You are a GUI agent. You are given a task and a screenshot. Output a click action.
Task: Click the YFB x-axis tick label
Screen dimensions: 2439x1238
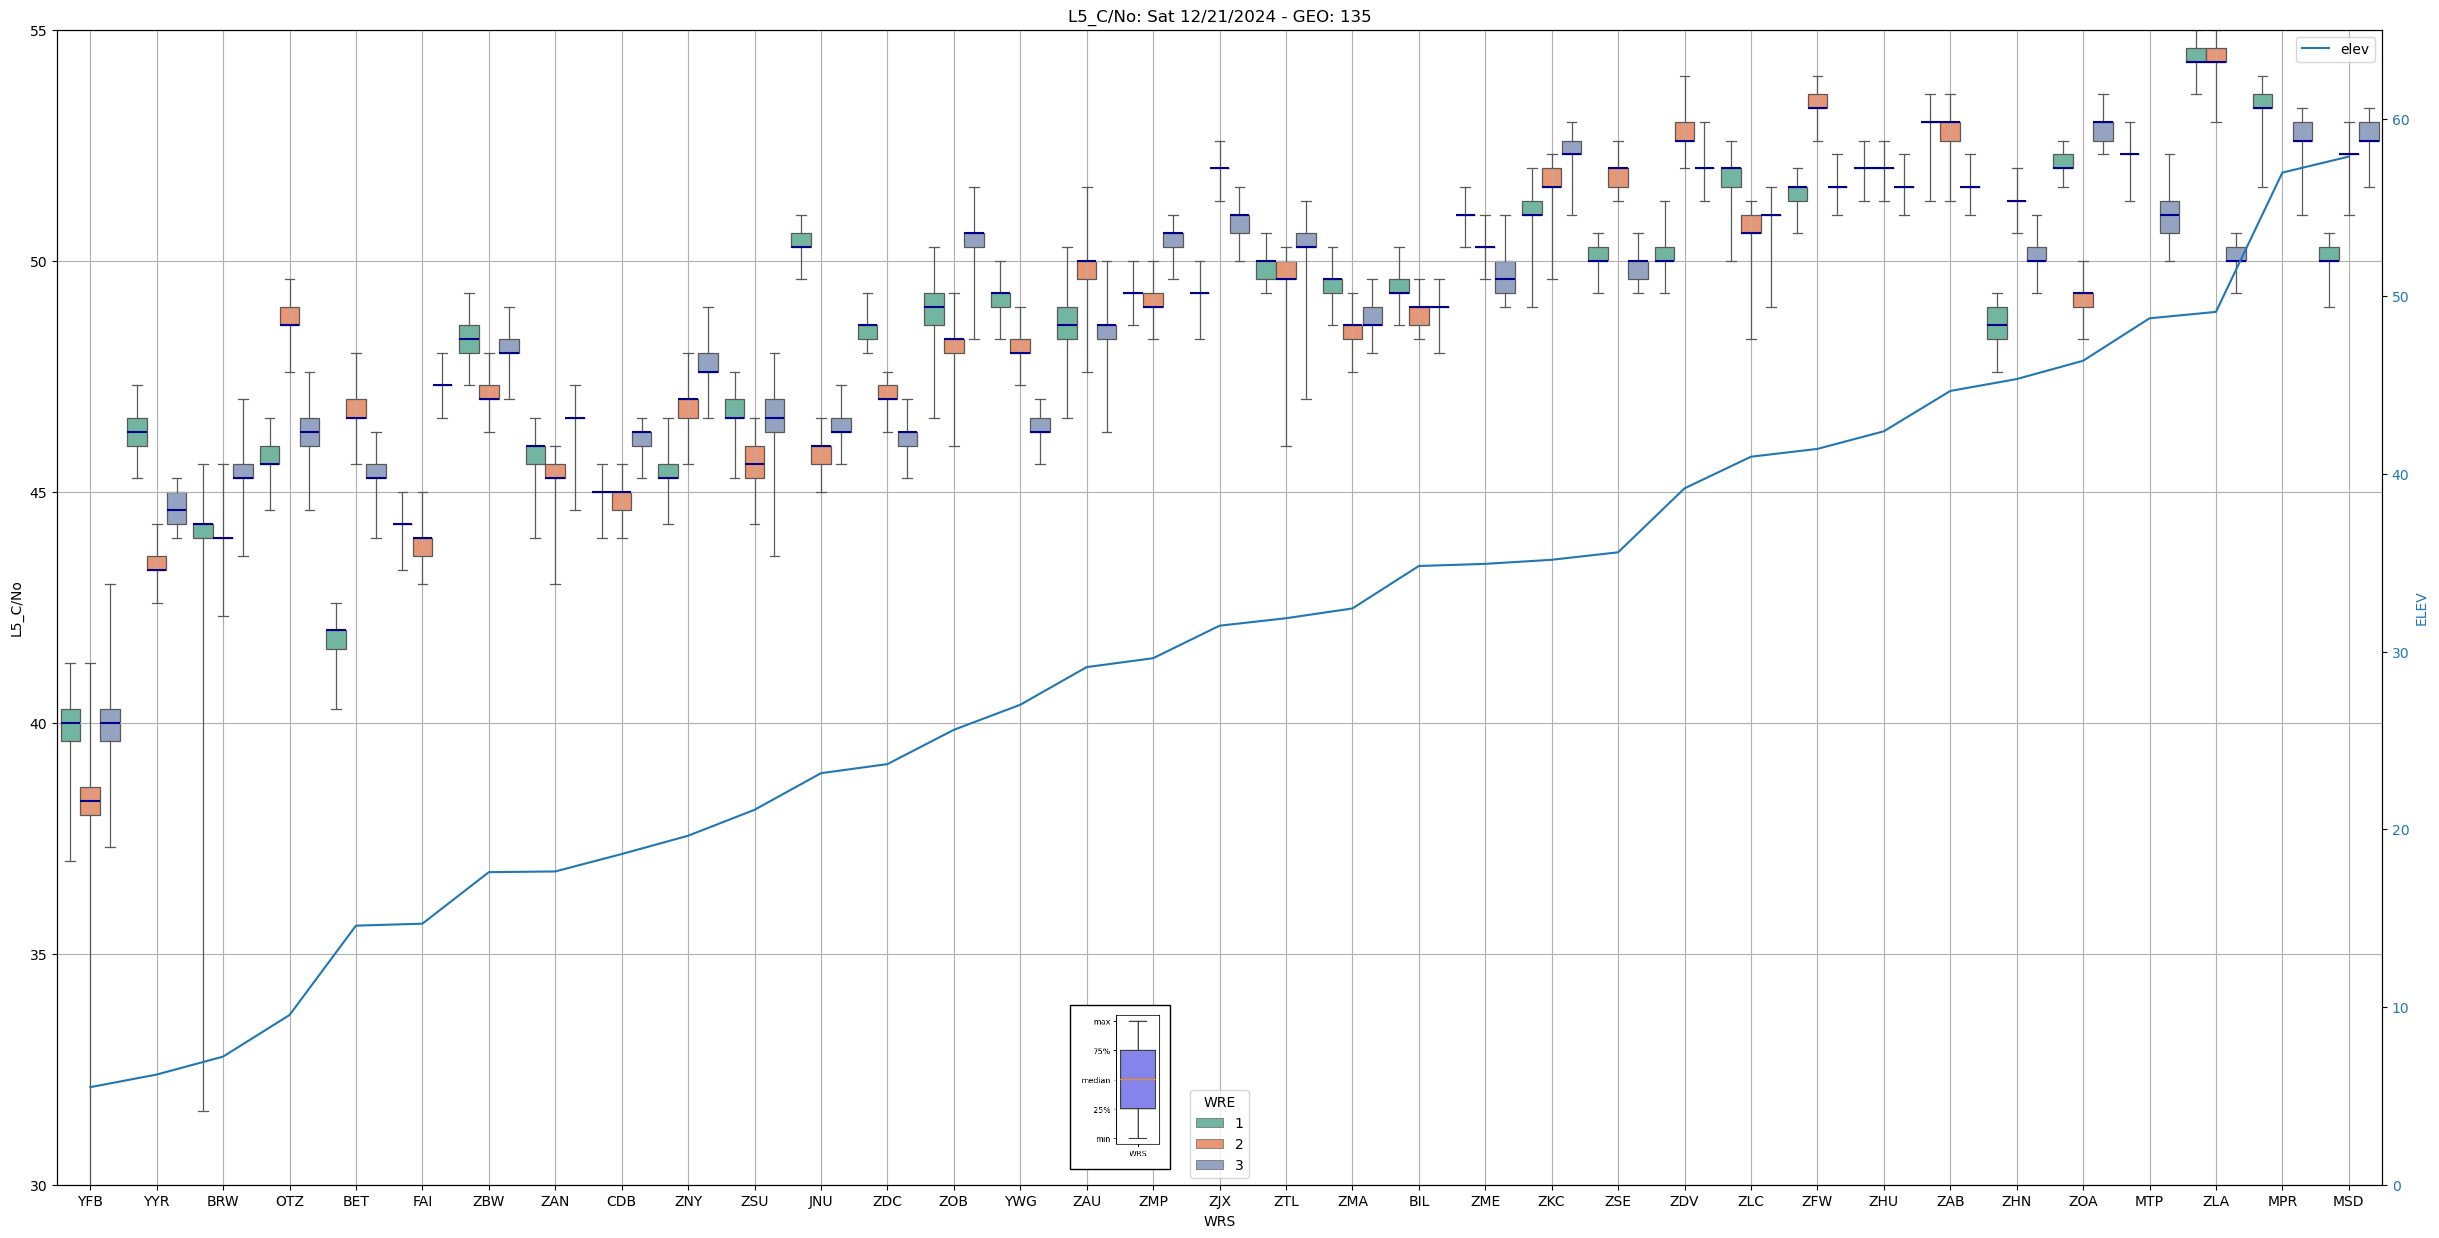pyautogui.click(x=90, y=1201)
